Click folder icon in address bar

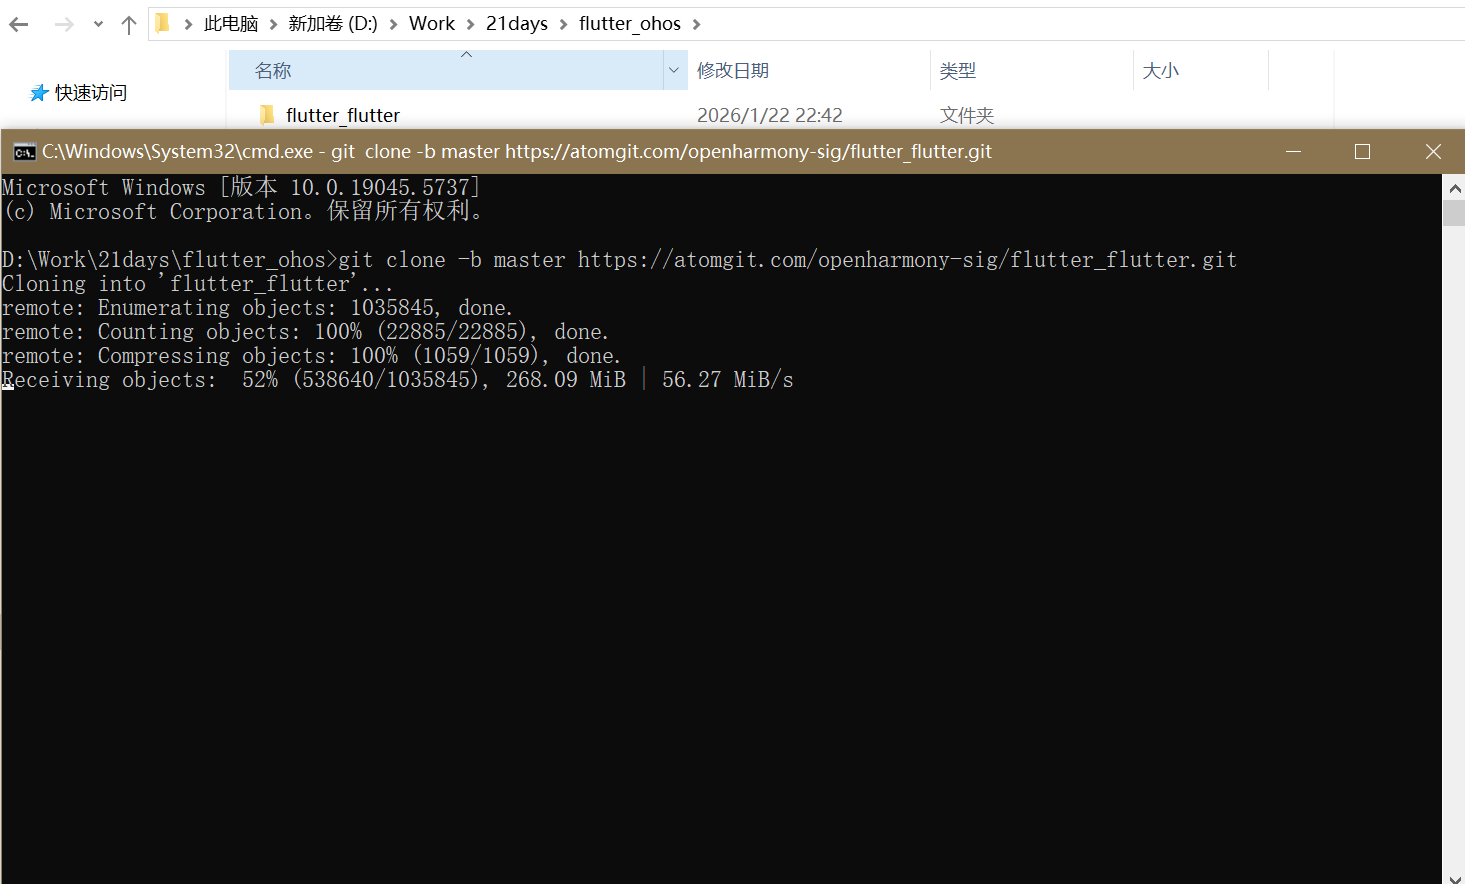pos(163,23)
